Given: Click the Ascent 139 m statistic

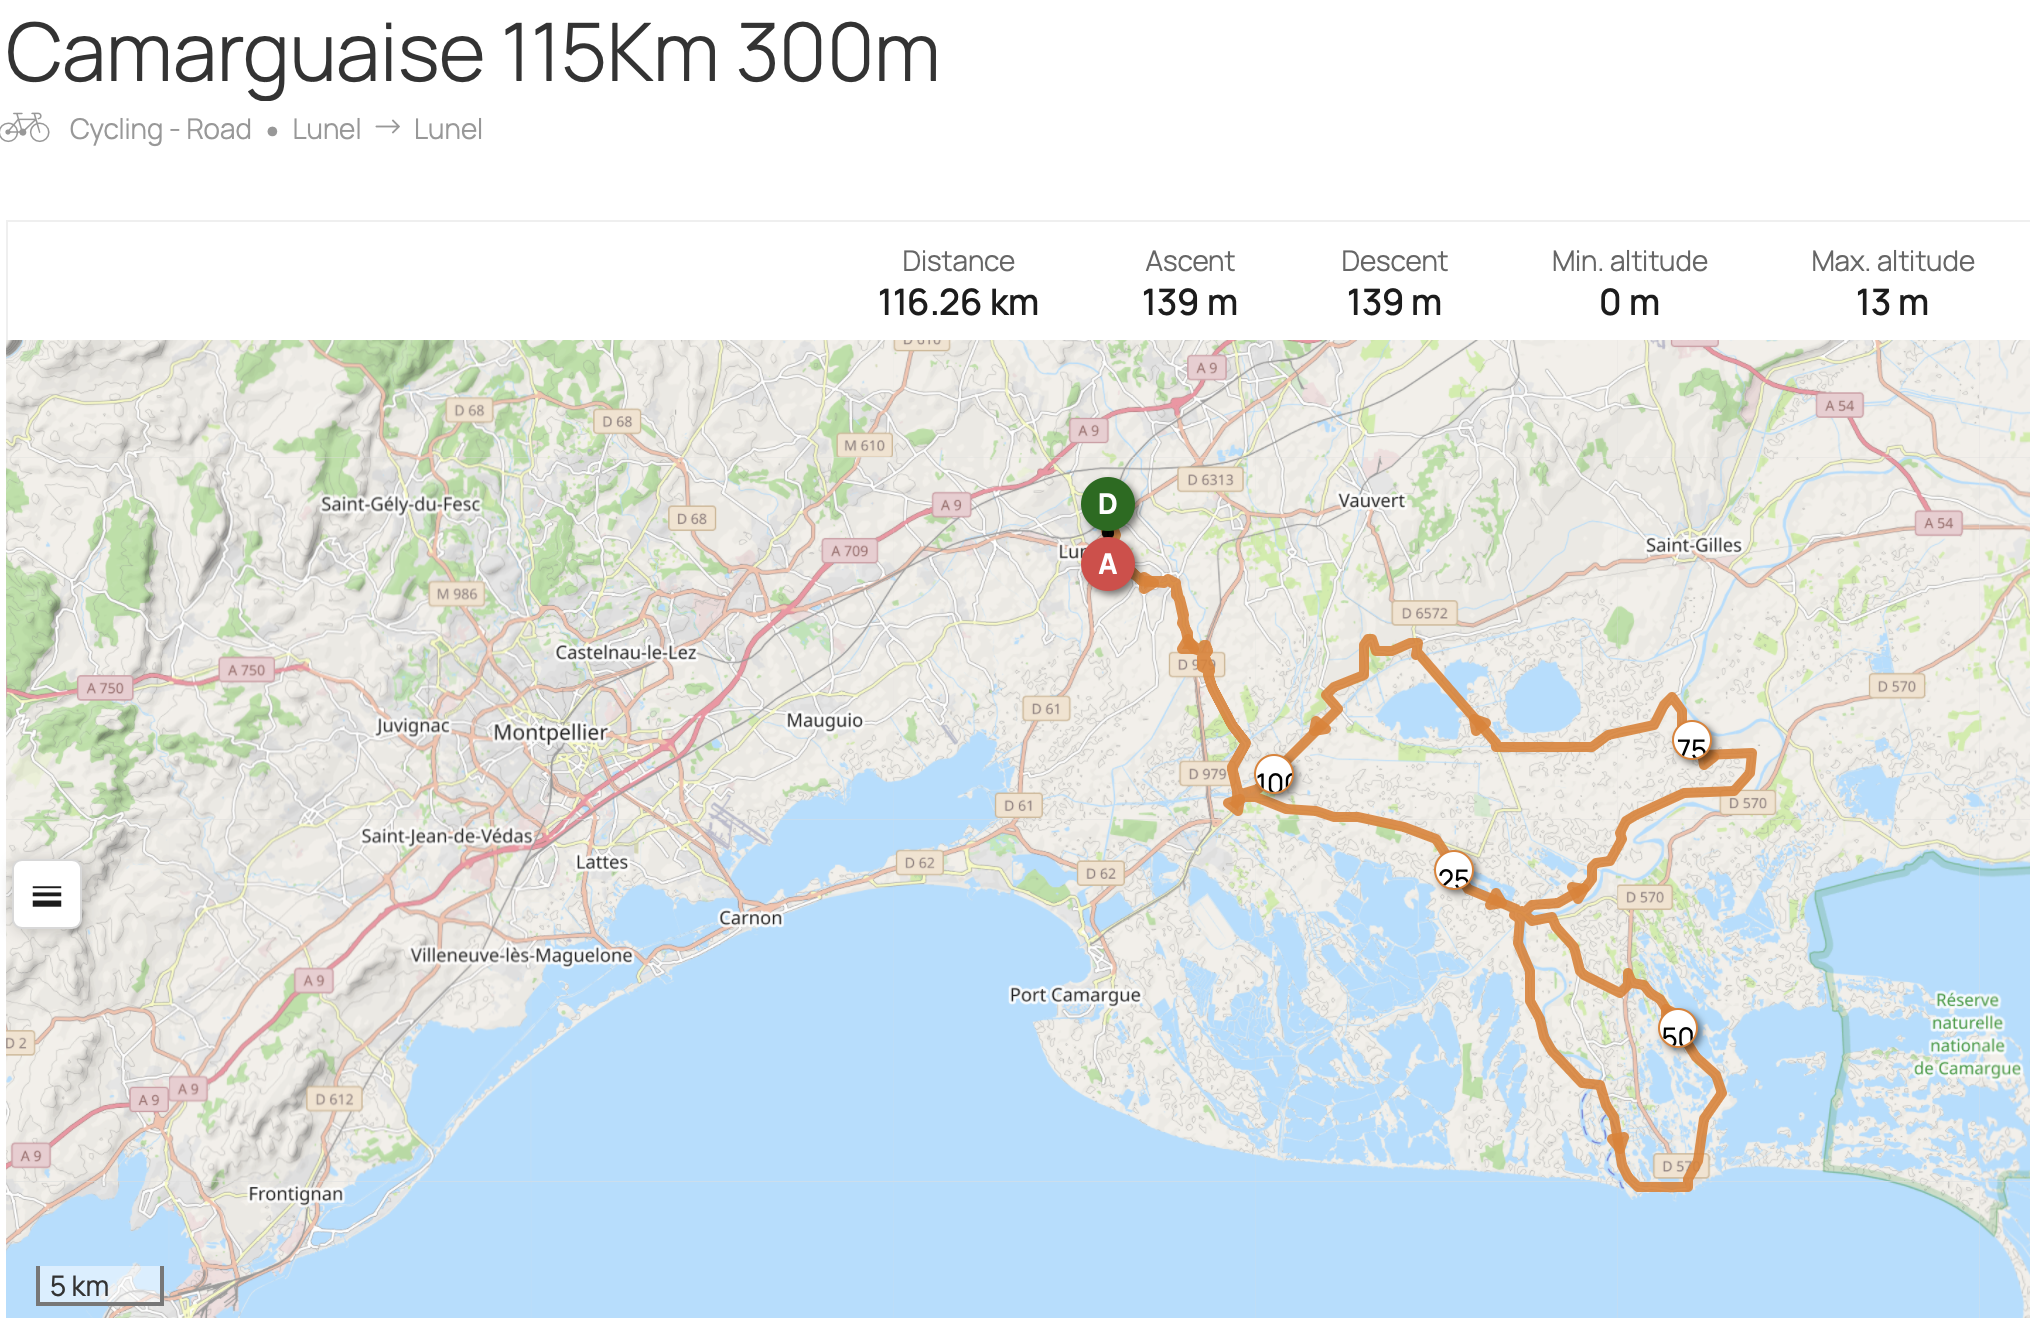Looking at the screenshot, I should point(1189,282).
